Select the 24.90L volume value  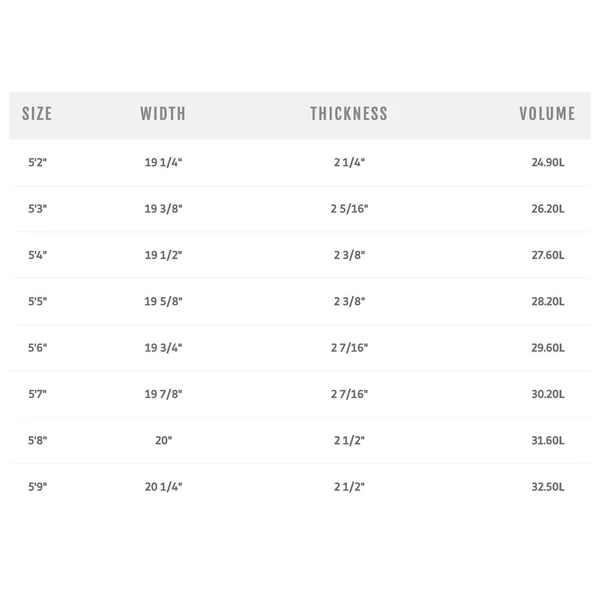click(548, 162)
